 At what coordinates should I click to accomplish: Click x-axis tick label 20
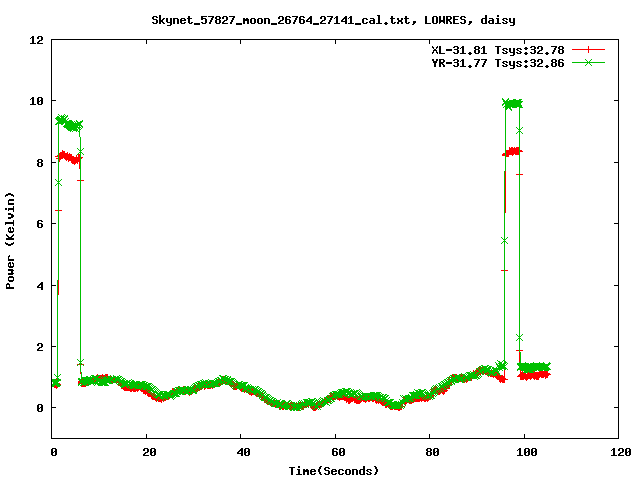point(149,452)
